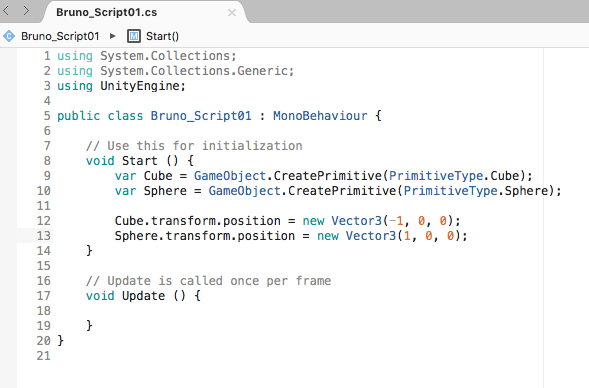The width and height of the screenshot is (589, 388).
Task: Click the 'Cube' variable on line 9
Action: click(x=158, y=176)
